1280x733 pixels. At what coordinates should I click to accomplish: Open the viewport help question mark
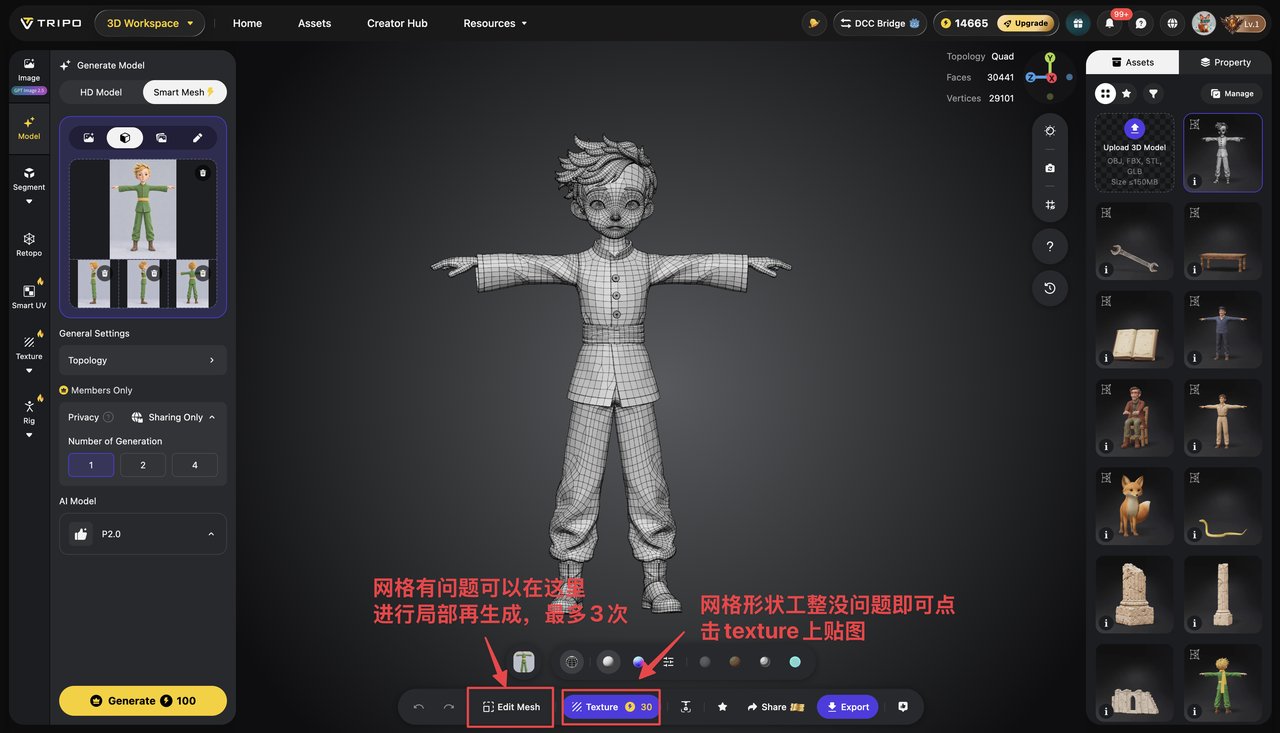pos(1050,246)
